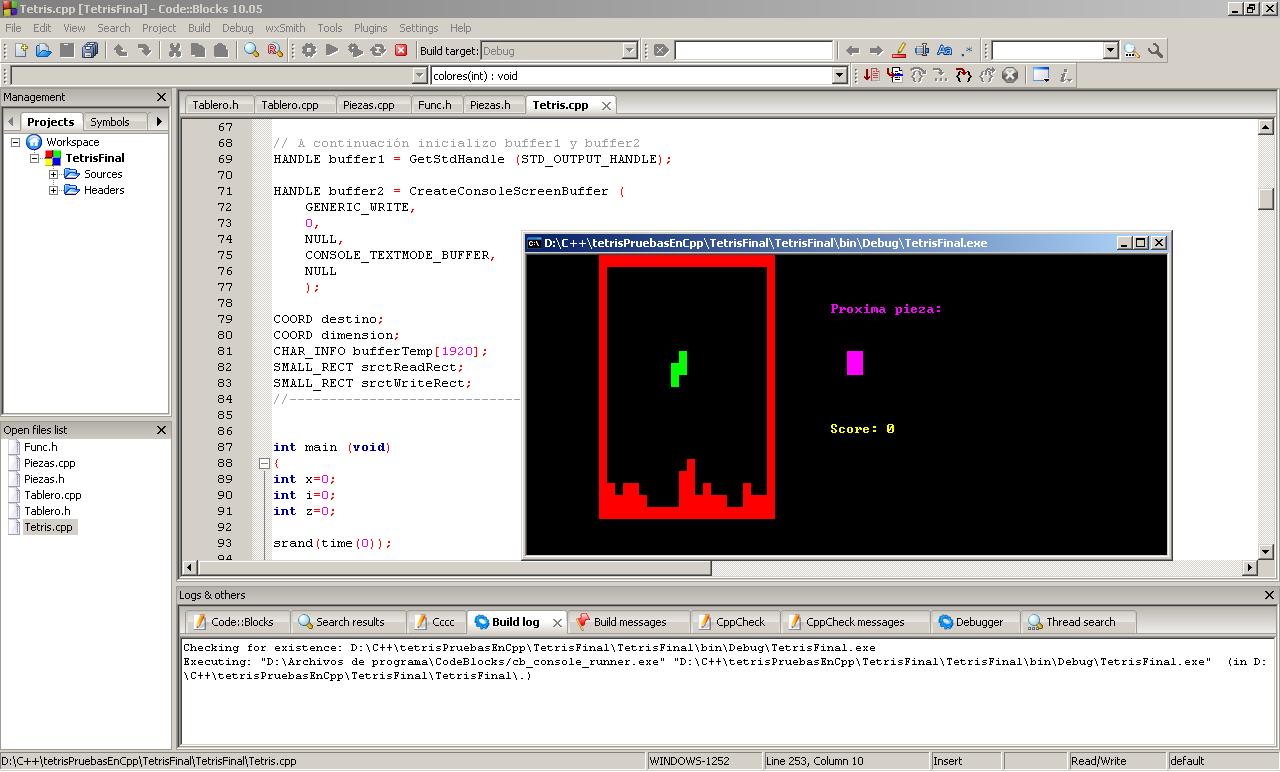The width and height of the screenshot is (1280, 772).
Task: Build the project with the gear icon
Action: tap(308, 50)
